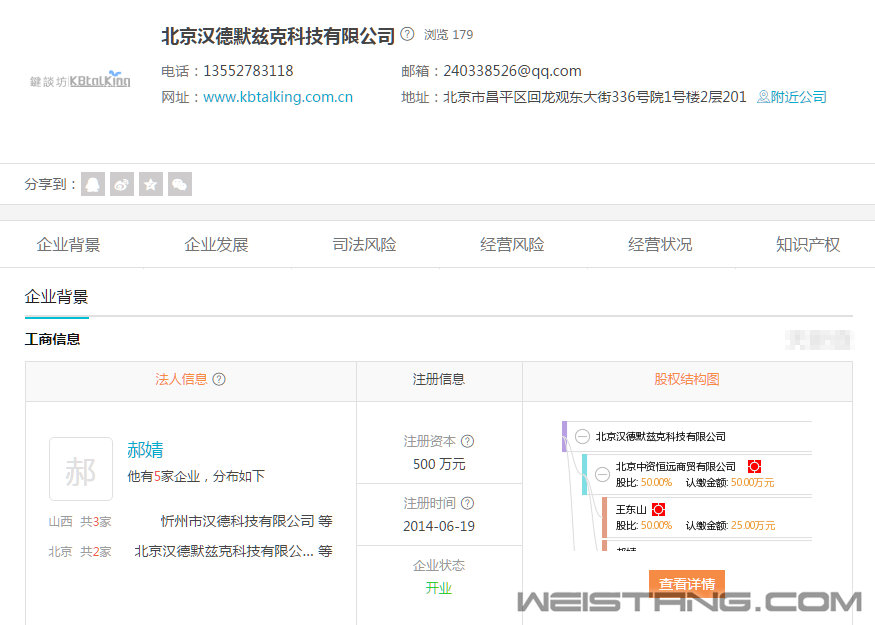Click the 北京 共2家 row label
Viewport: 875px width, 625px height.
80,551
